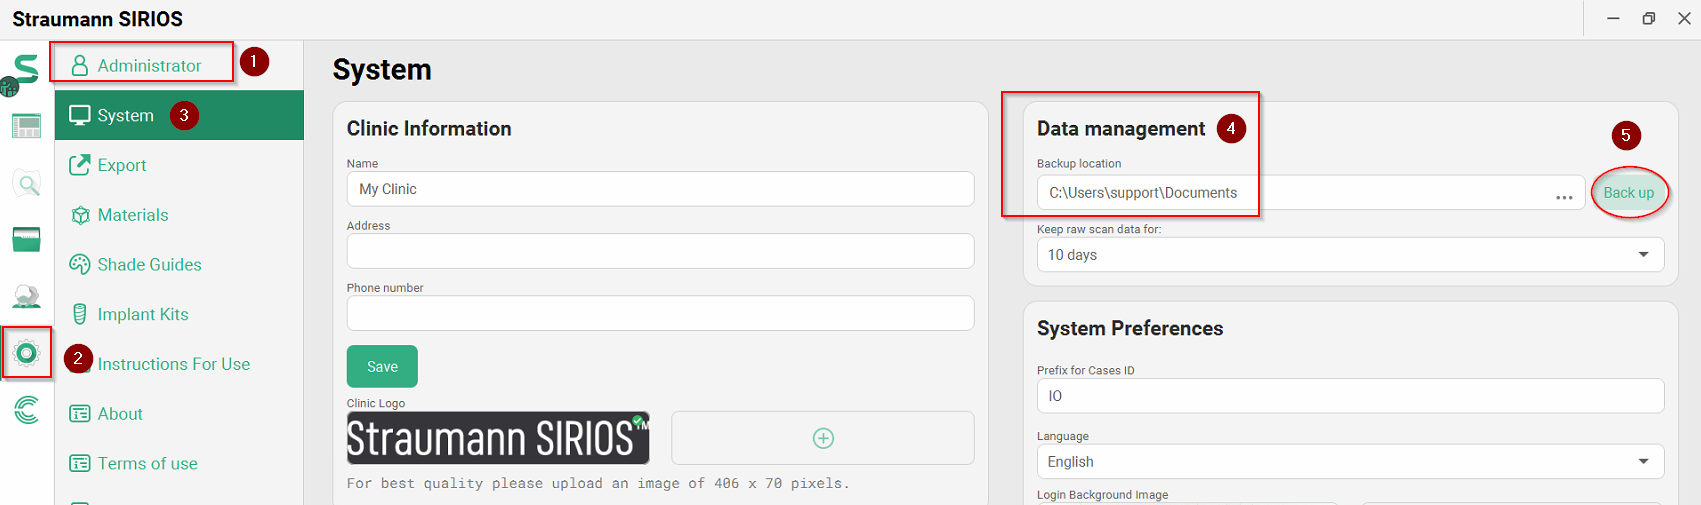Screen dimensions: 1701x505
Task: Save the clinic information
Action: click(382, 367)
